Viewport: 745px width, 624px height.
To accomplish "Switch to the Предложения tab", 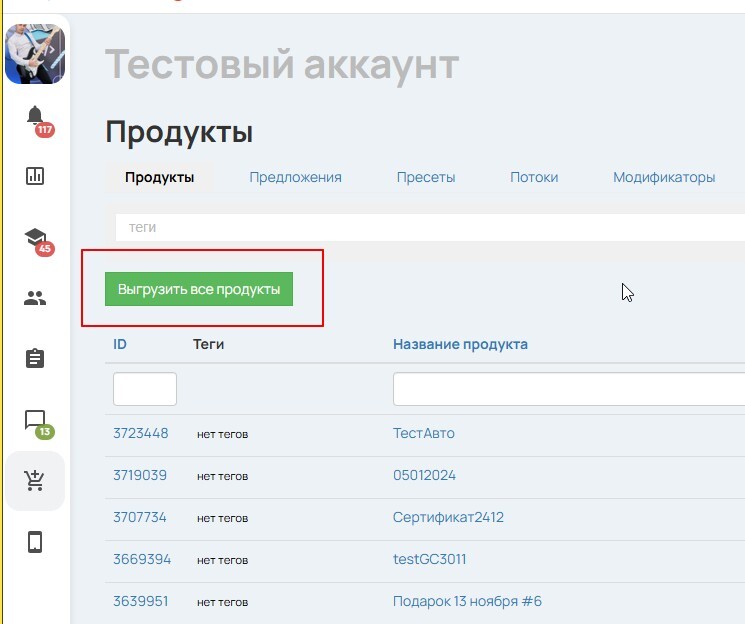I will [x=295, y=177].
